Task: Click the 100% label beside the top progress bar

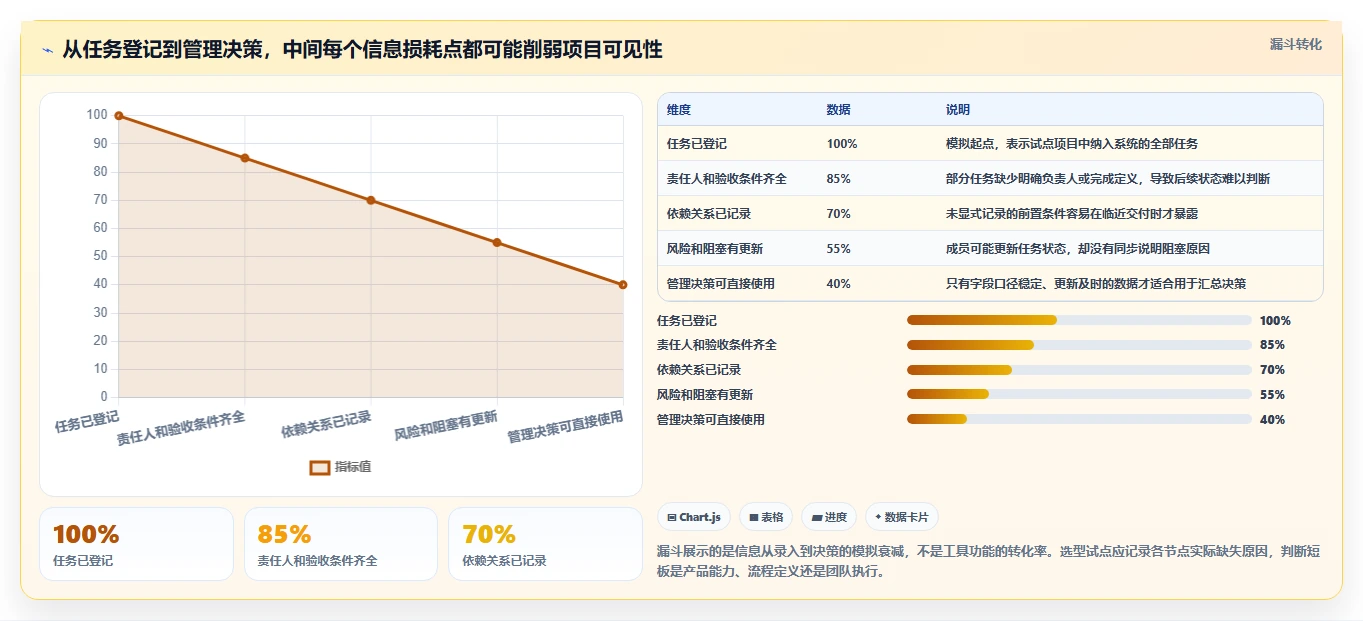Action: click(1275, 321)
